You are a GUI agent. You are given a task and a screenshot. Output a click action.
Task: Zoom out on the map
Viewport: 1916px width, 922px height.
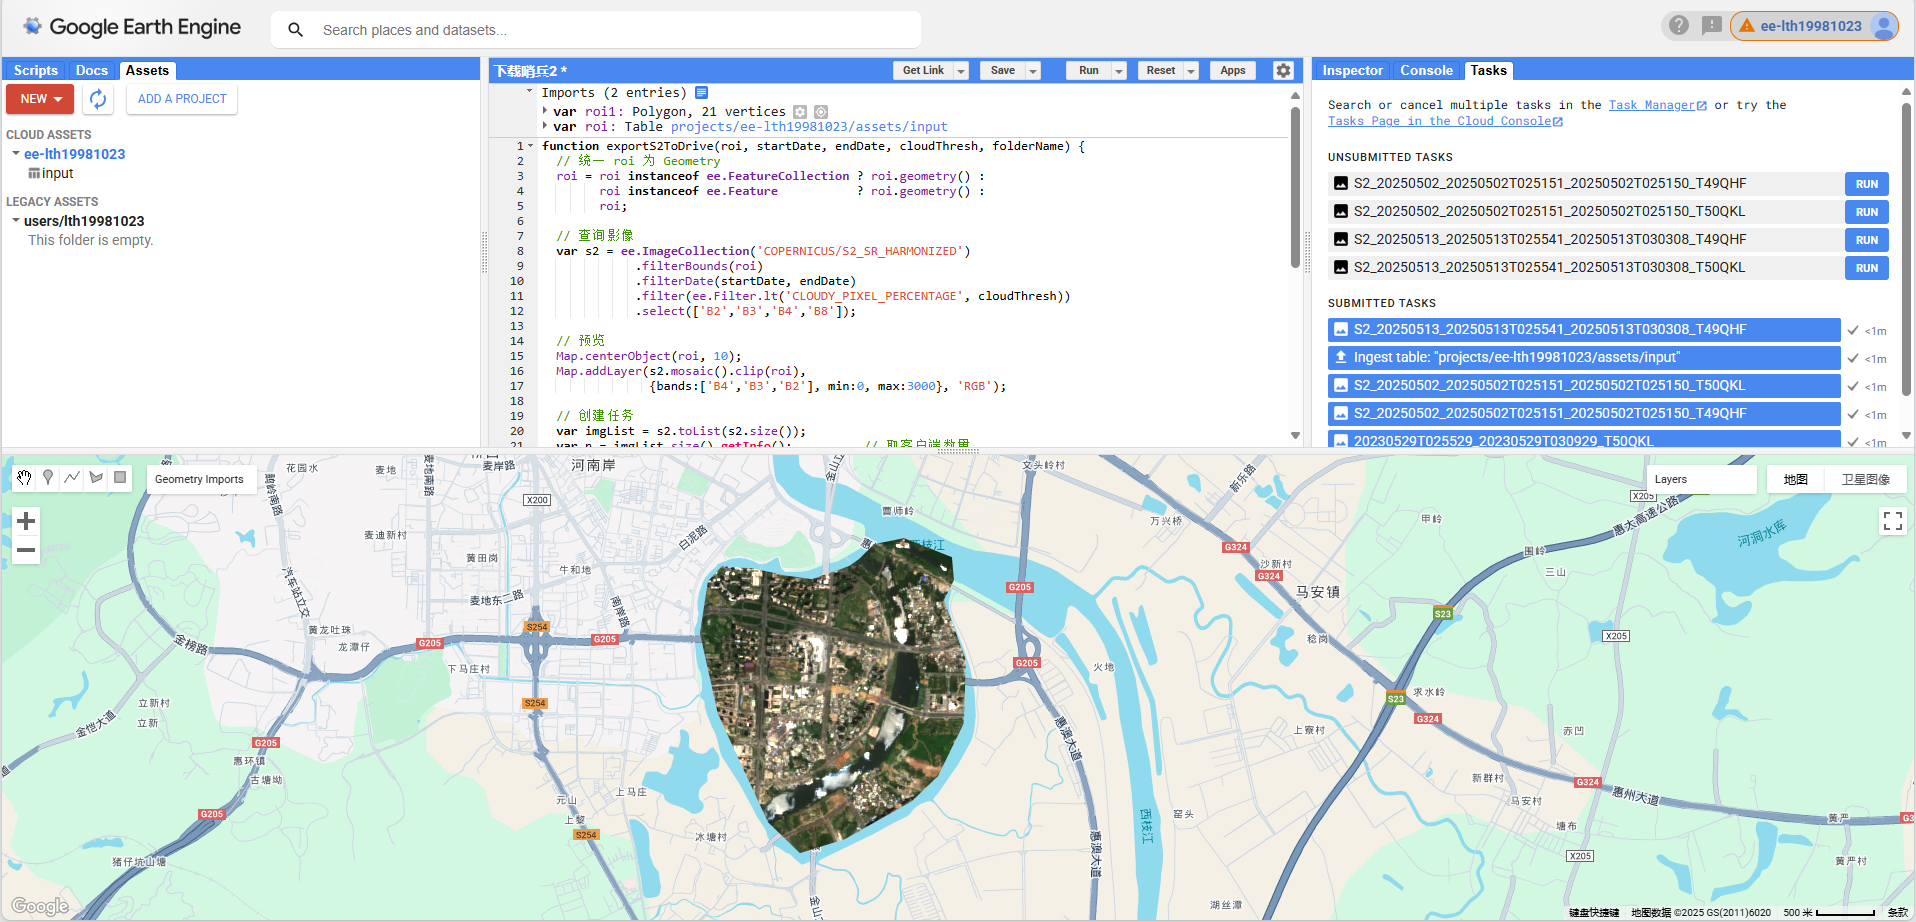[x=26, y=550]
